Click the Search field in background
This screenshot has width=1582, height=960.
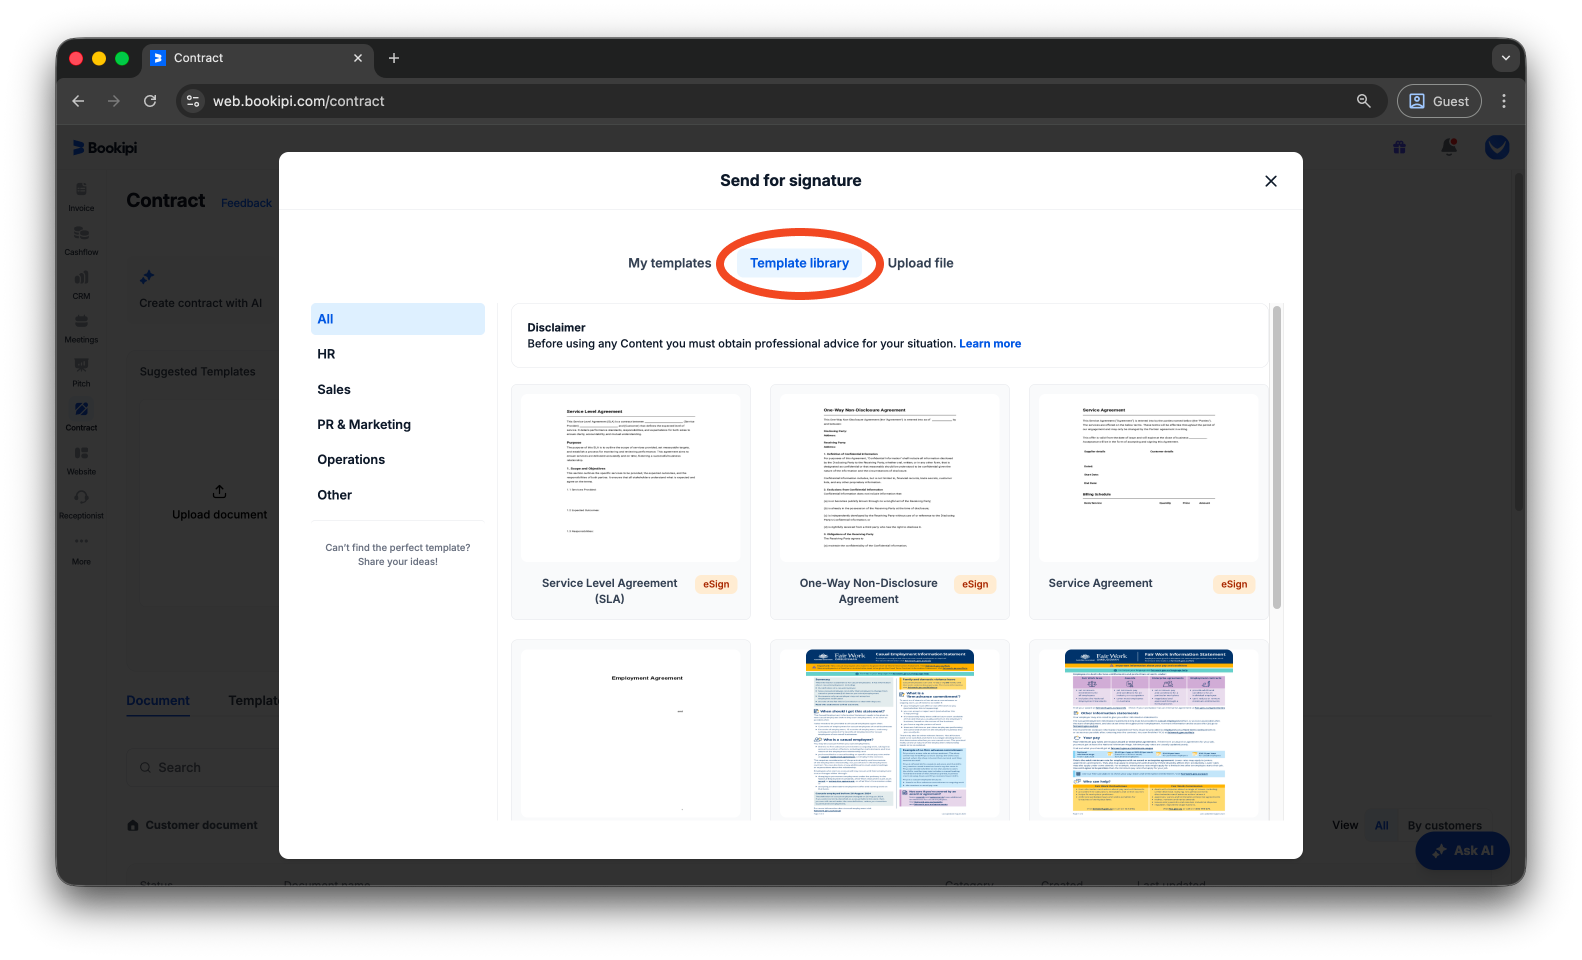pyautogui.click(x=203, y=768)
